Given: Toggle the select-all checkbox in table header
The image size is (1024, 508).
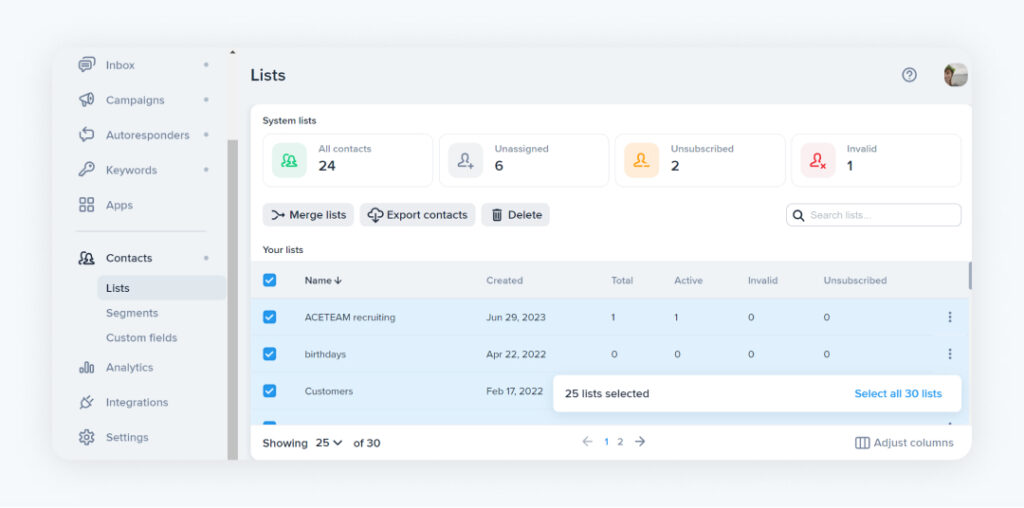Looking at the screenshot, I should (x=269, y=280).
